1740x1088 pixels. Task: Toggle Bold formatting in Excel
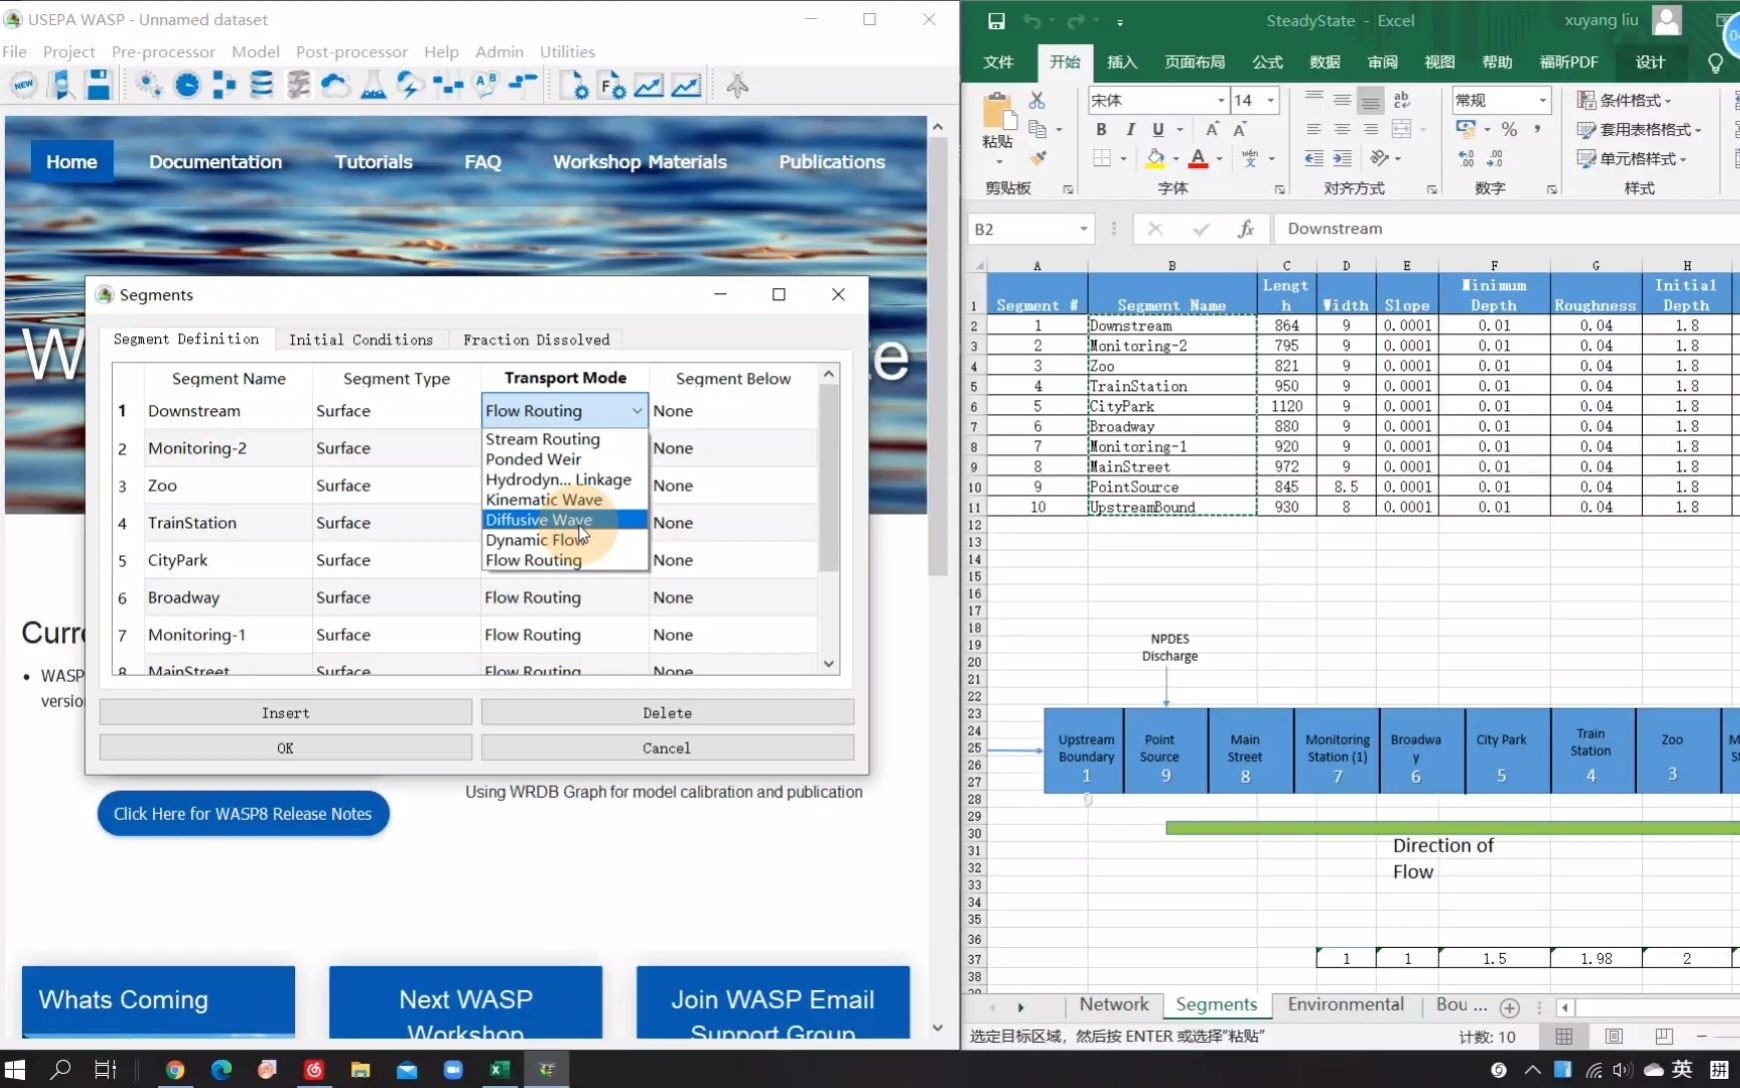[1101, 129]
